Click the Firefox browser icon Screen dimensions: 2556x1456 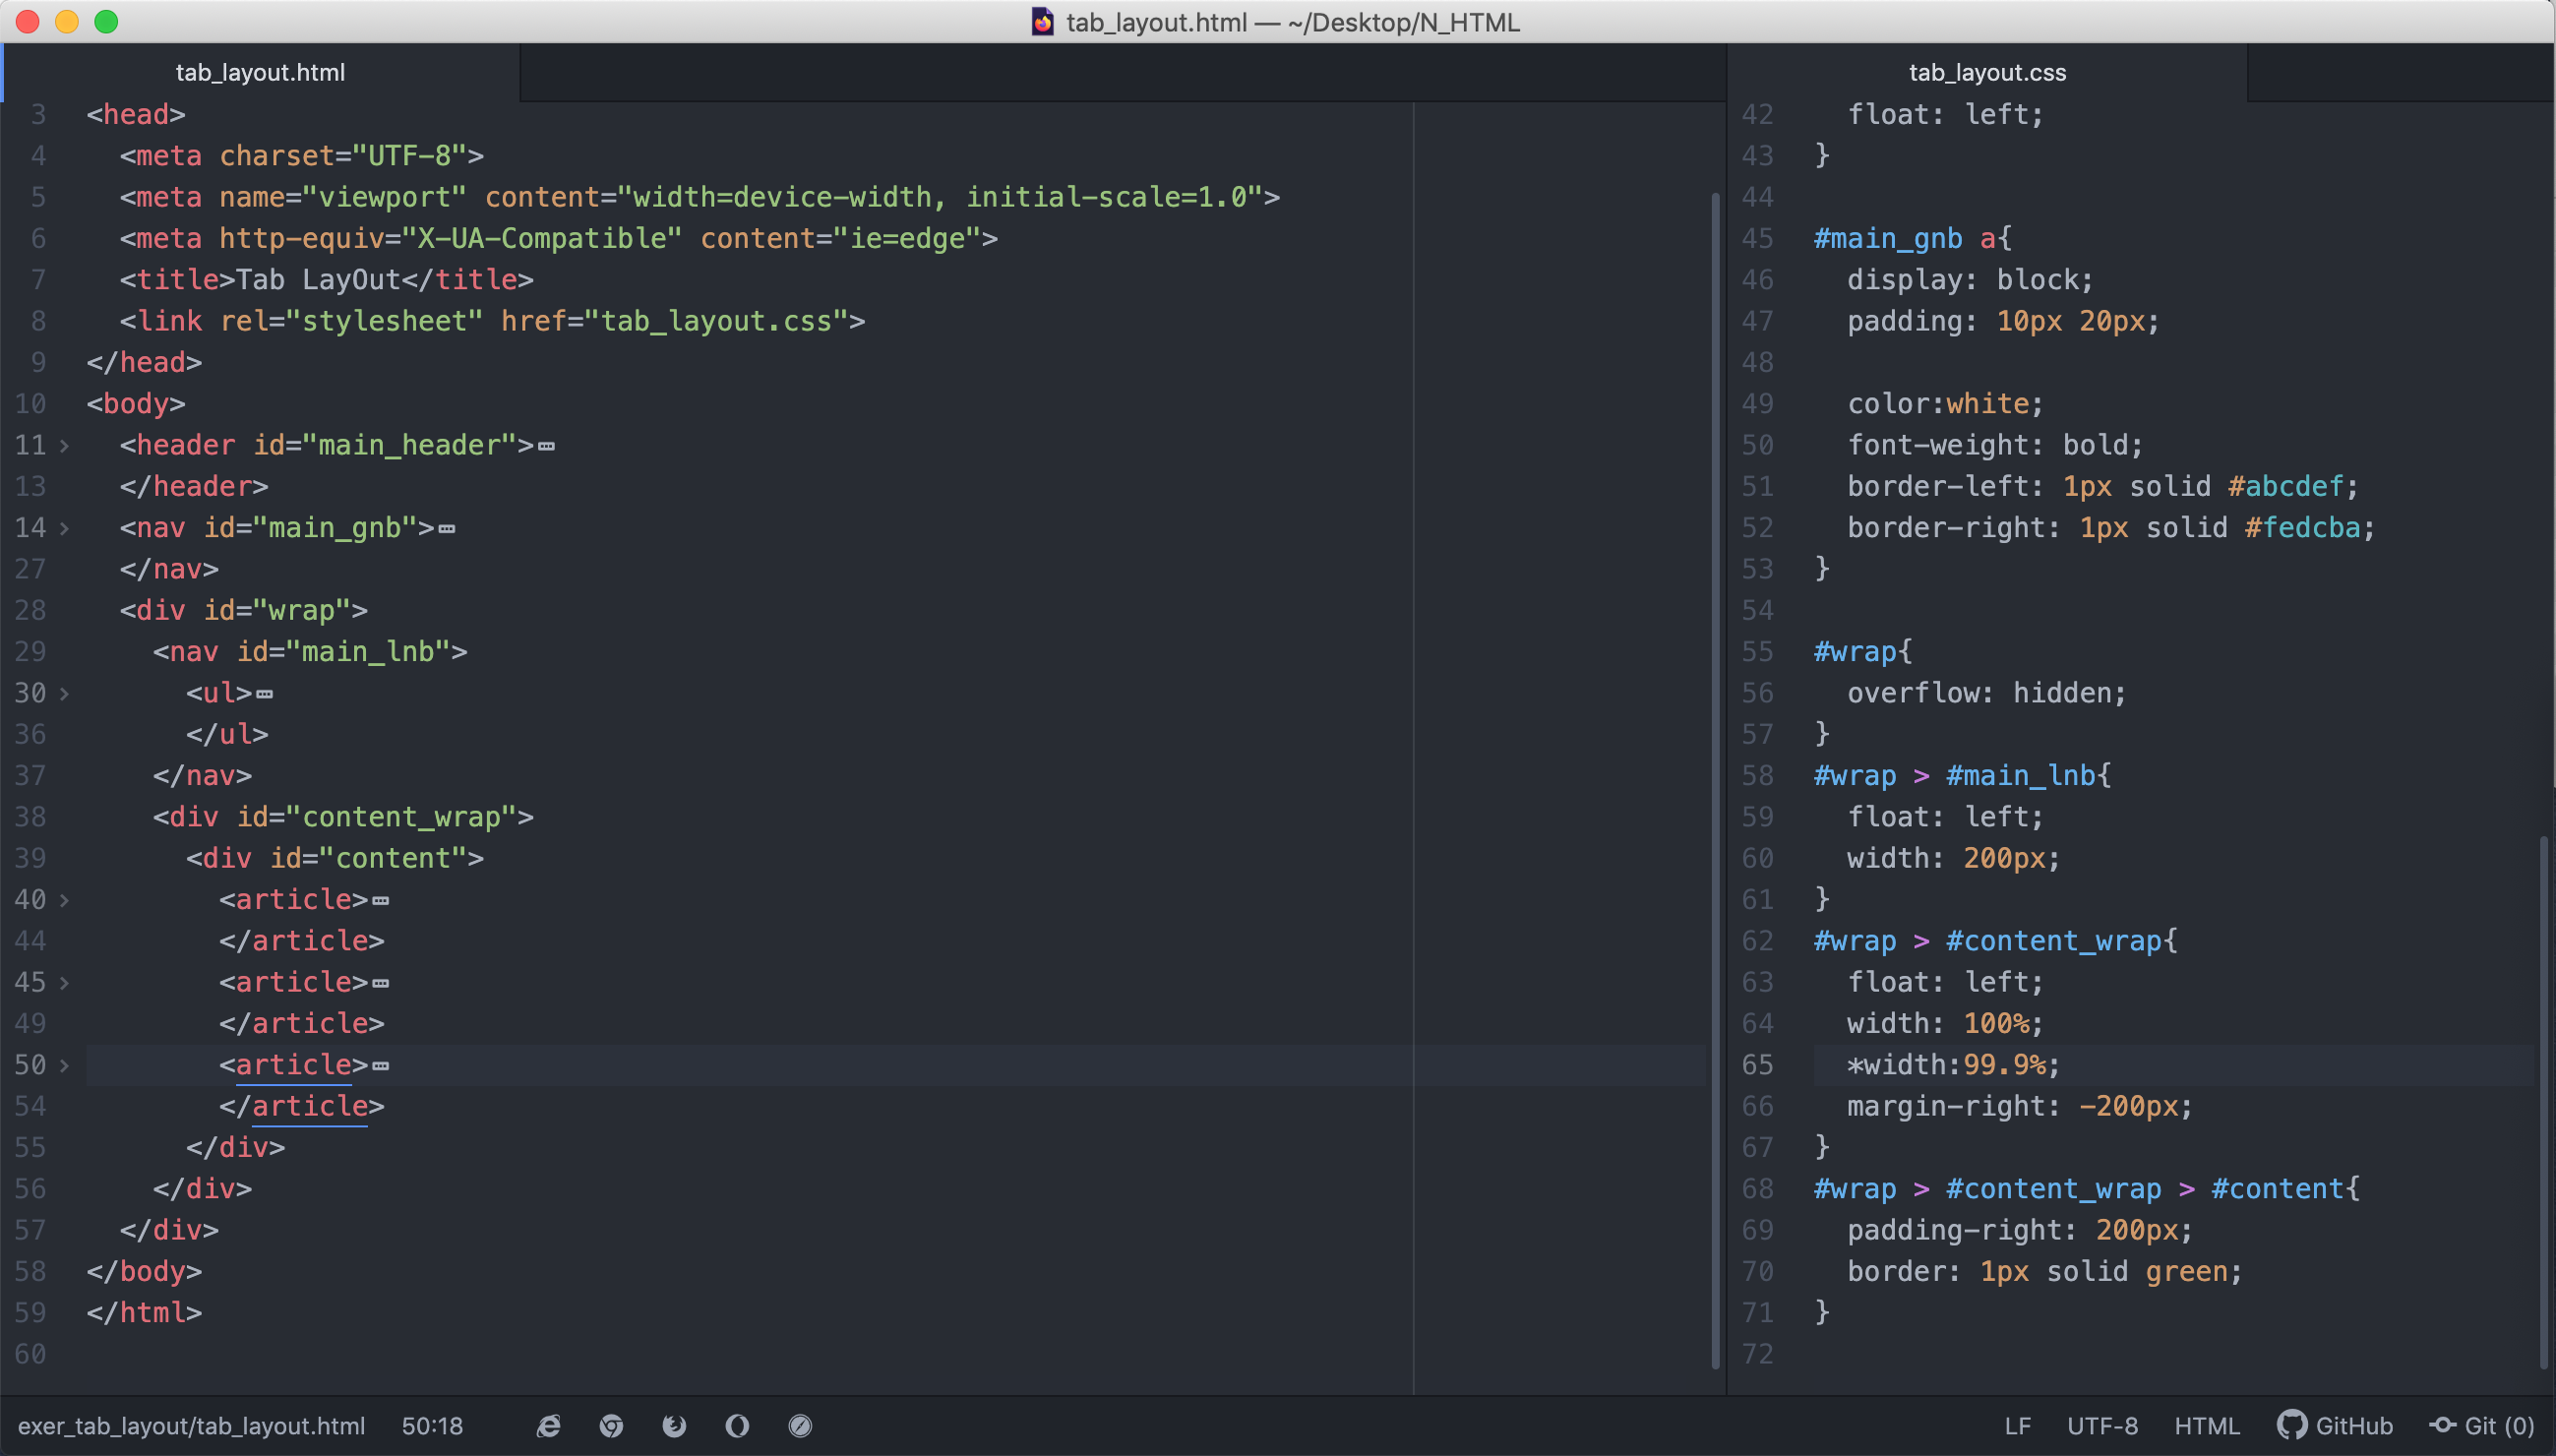click(674, 1426)
